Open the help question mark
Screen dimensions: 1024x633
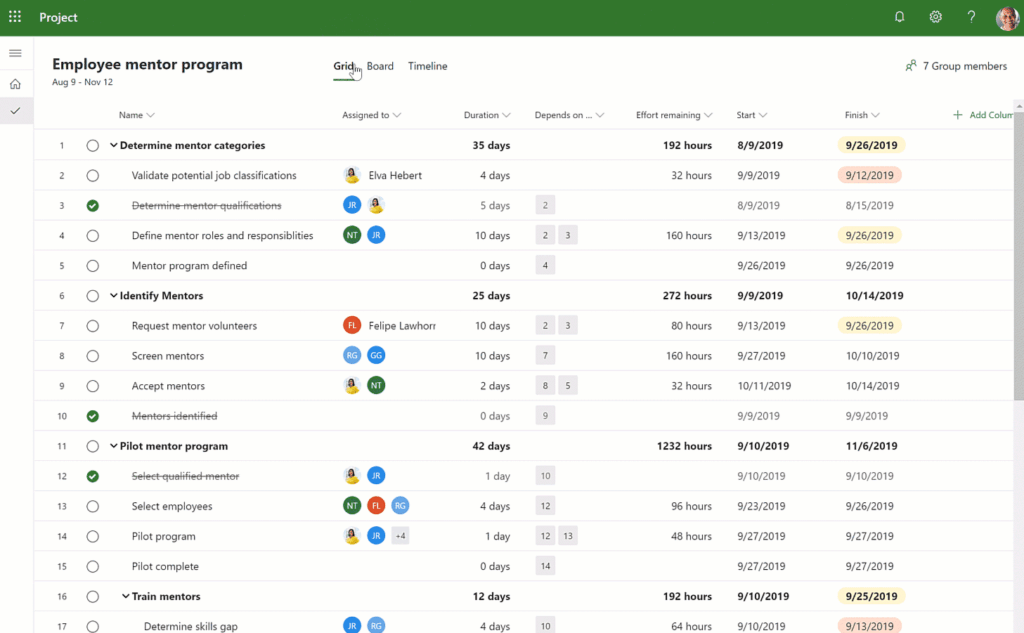971,17
